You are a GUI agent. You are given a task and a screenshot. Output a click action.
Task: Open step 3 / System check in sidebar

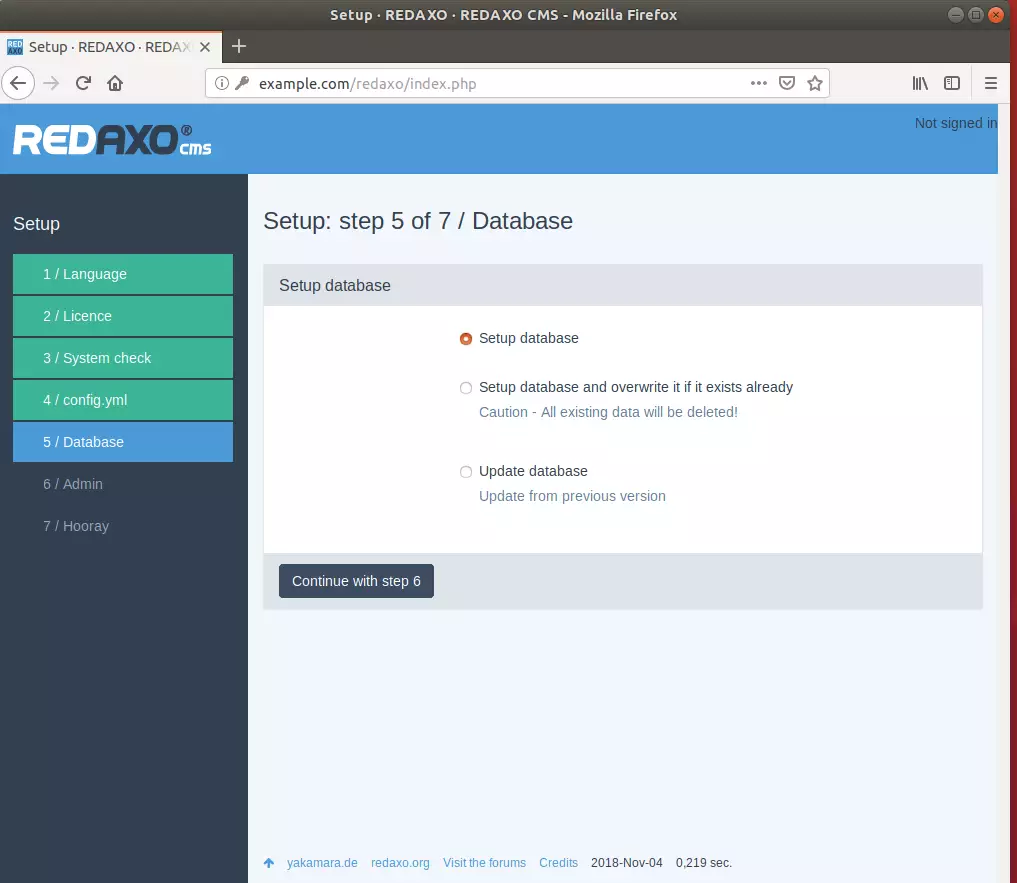pos(123,358)
